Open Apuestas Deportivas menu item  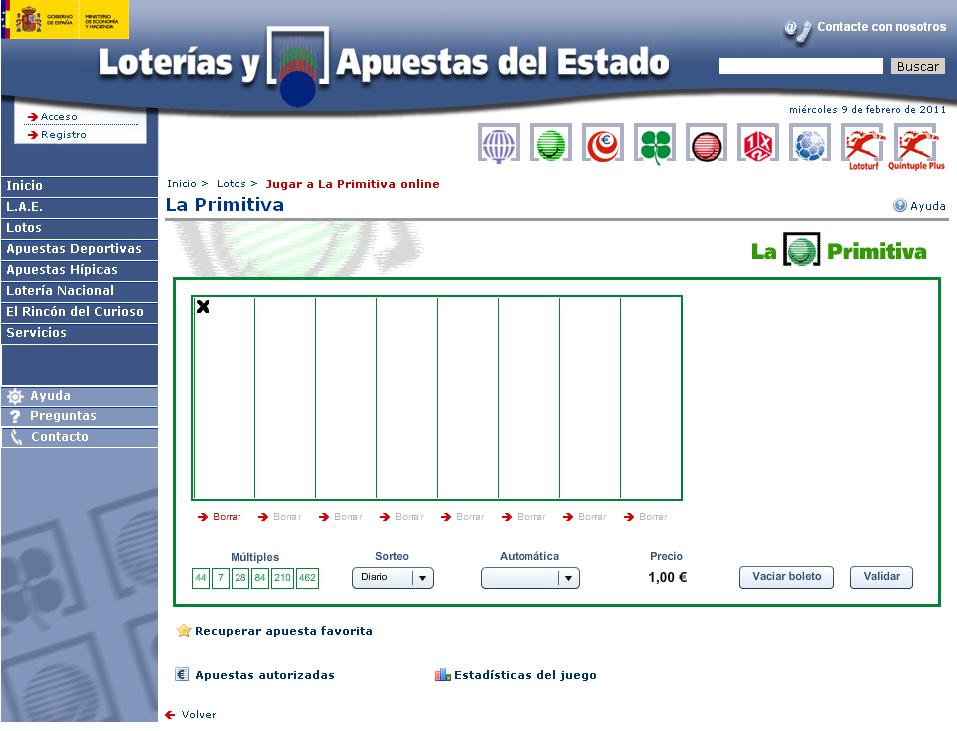click(79, 249)
